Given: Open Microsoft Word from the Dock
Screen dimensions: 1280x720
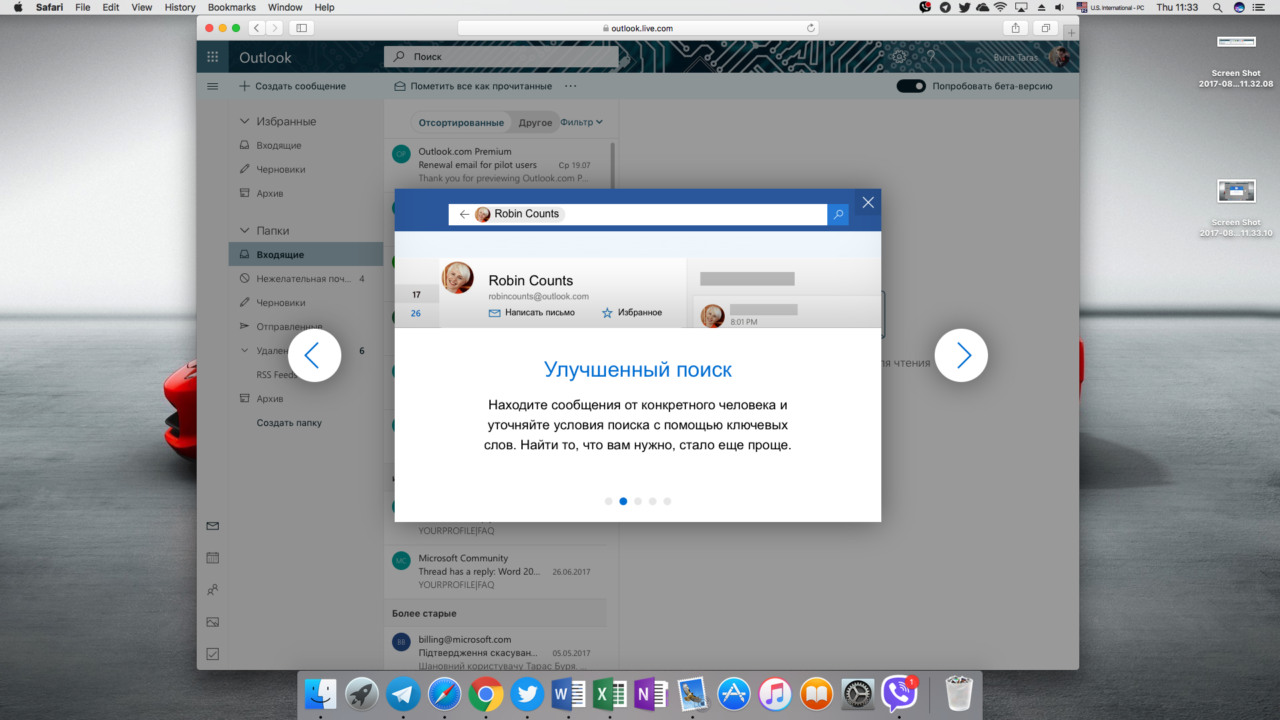Looking at the screenshot, I should pos(569,694).
